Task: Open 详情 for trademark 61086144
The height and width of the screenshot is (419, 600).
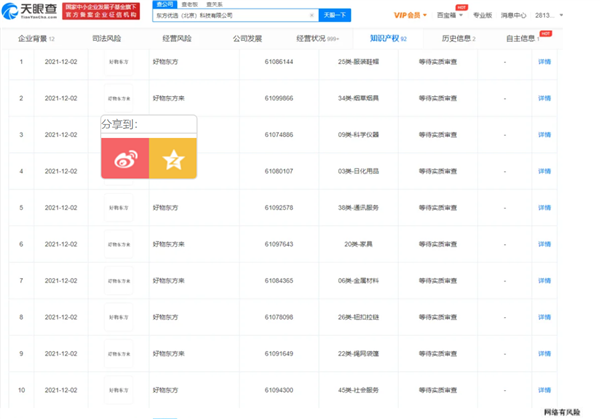Action: (x=544, y=62)
